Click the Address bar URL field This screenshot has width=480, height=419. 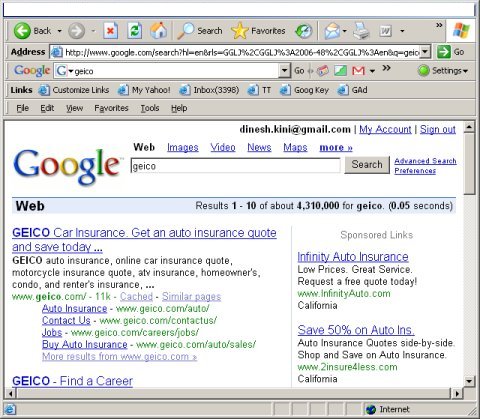pos(241,52)
